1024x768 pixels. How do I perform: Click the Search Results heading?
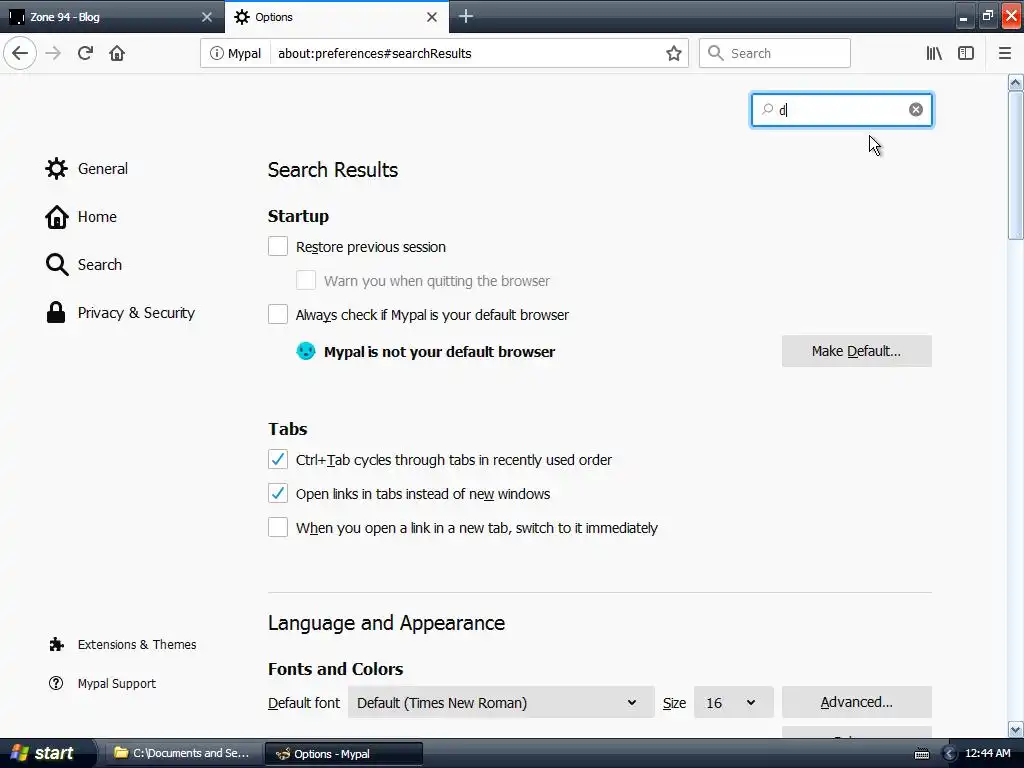[332, 170]
